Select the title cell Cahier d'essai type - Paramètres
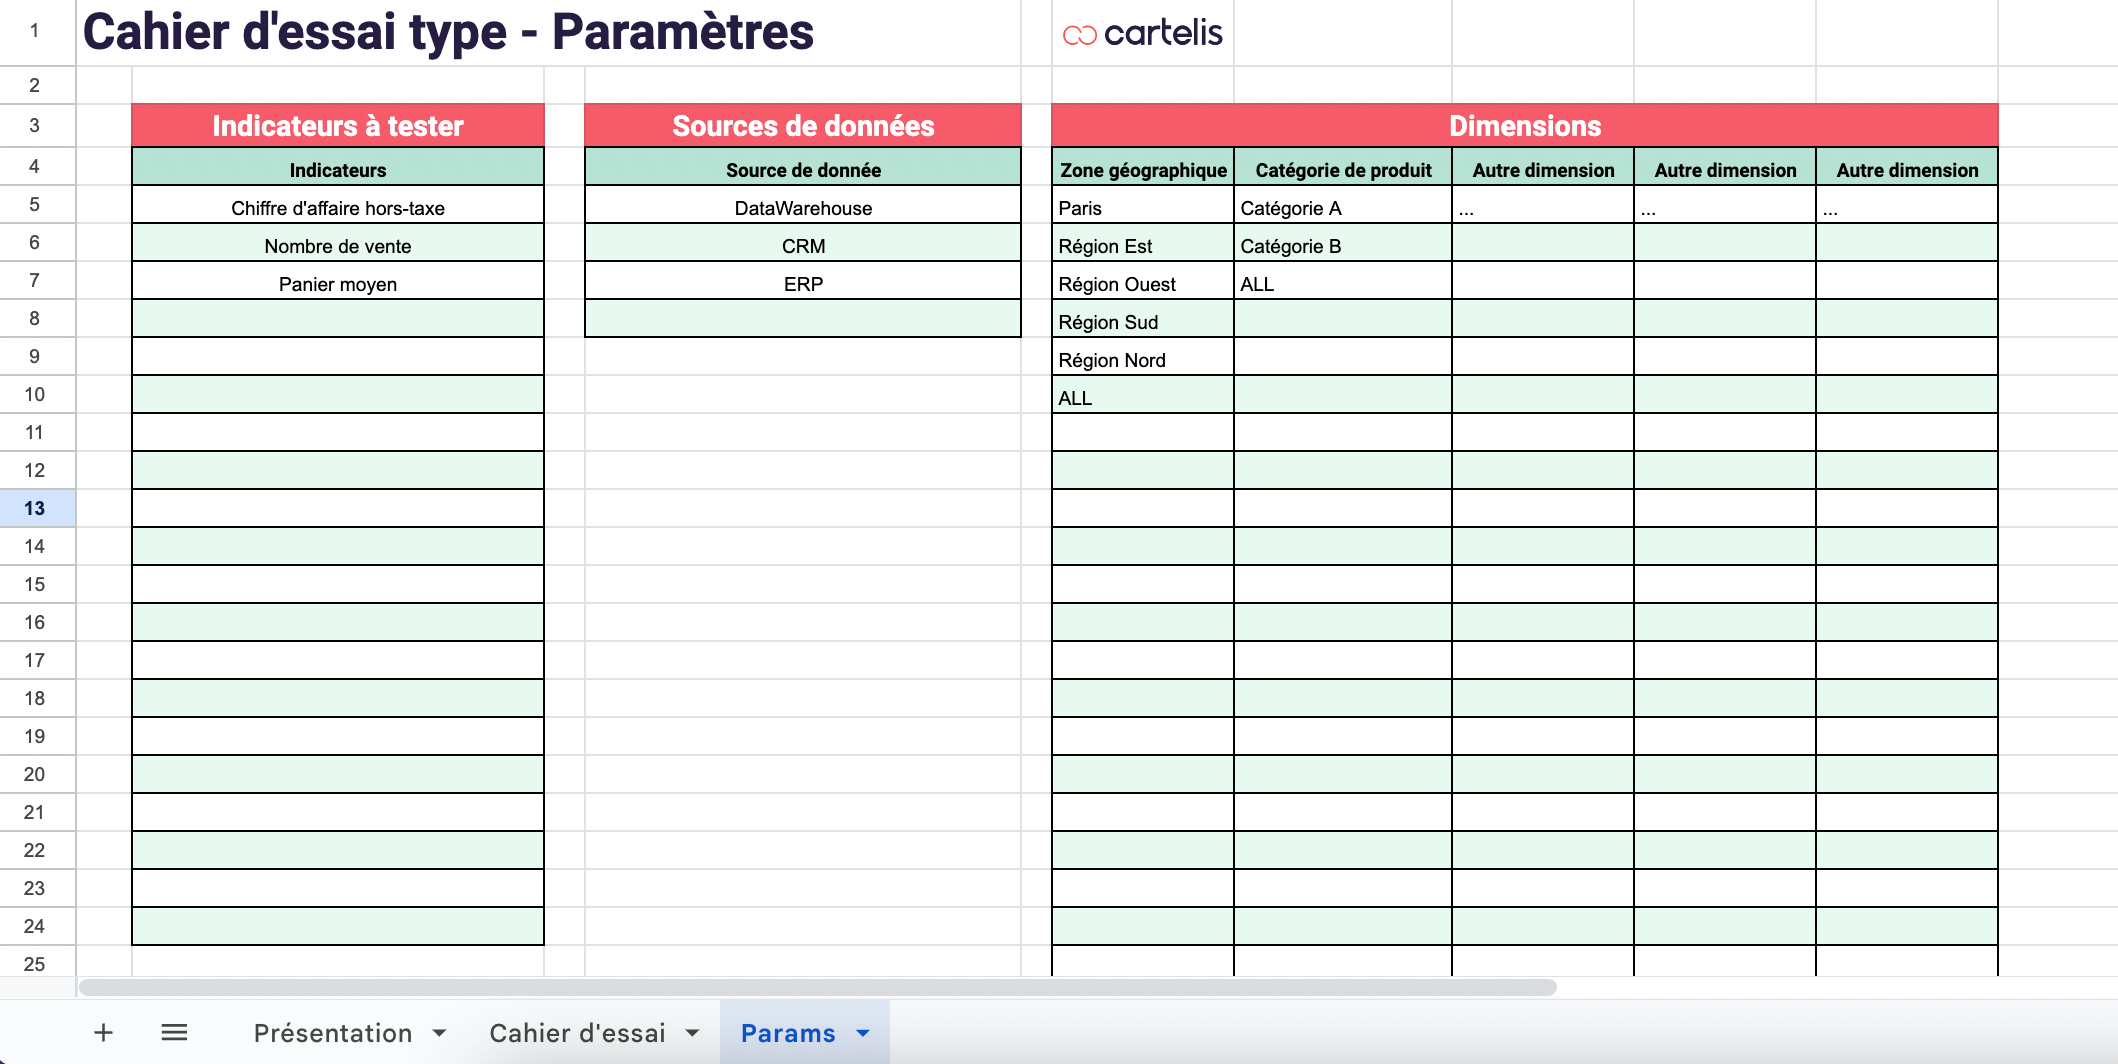 pyautogui.click(x=448, y=32)
